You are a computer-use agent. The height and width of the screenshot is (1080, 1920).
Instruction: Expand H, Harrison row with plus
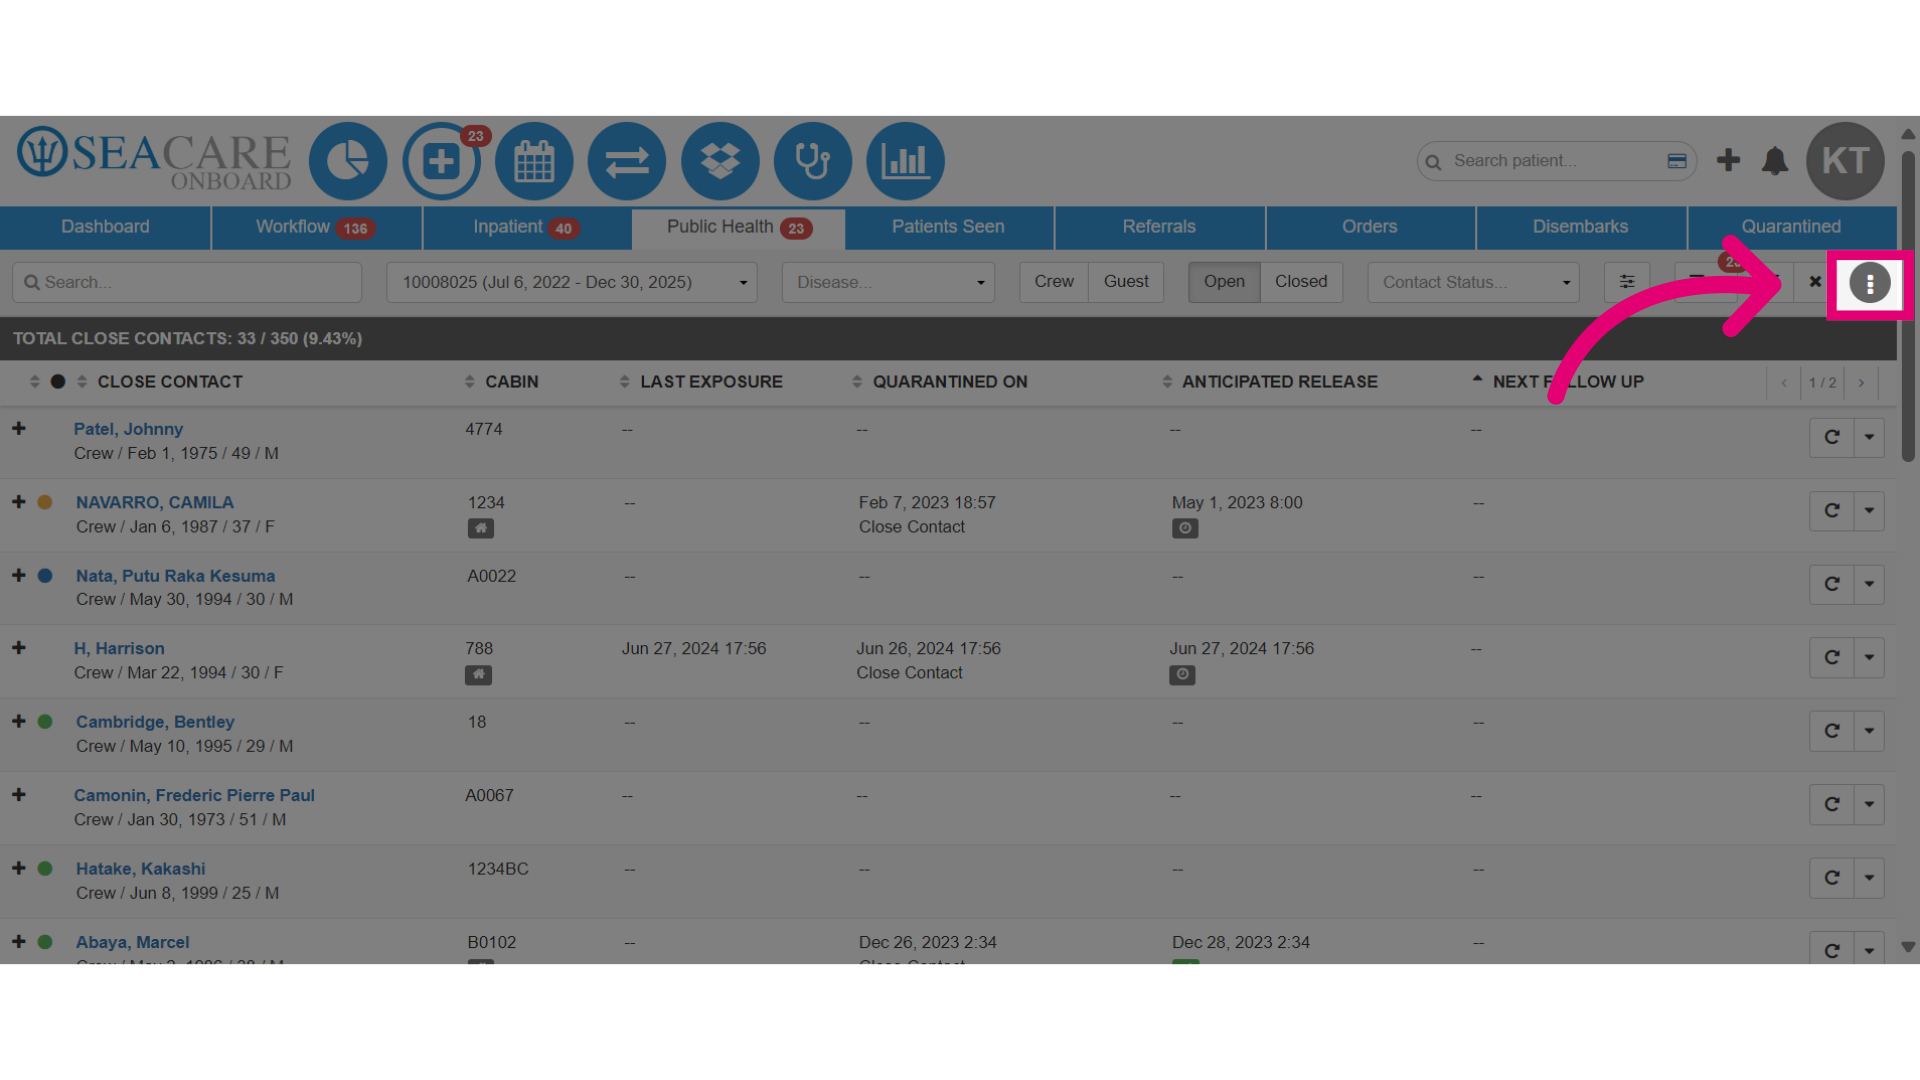pyautogui.click(x=18, y=648)
